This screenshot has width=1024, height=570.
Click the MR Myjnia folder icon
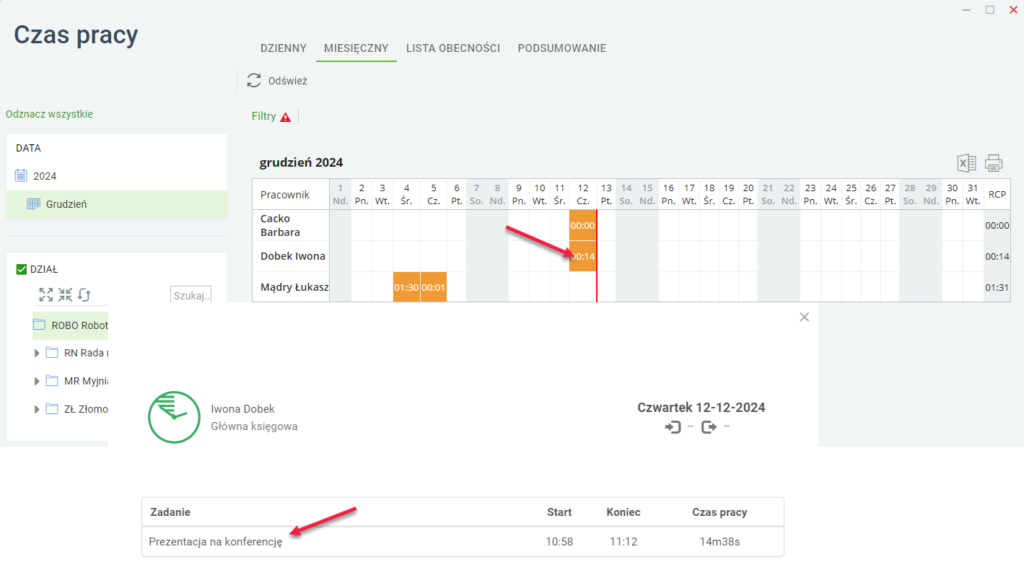tap(52, 381)
